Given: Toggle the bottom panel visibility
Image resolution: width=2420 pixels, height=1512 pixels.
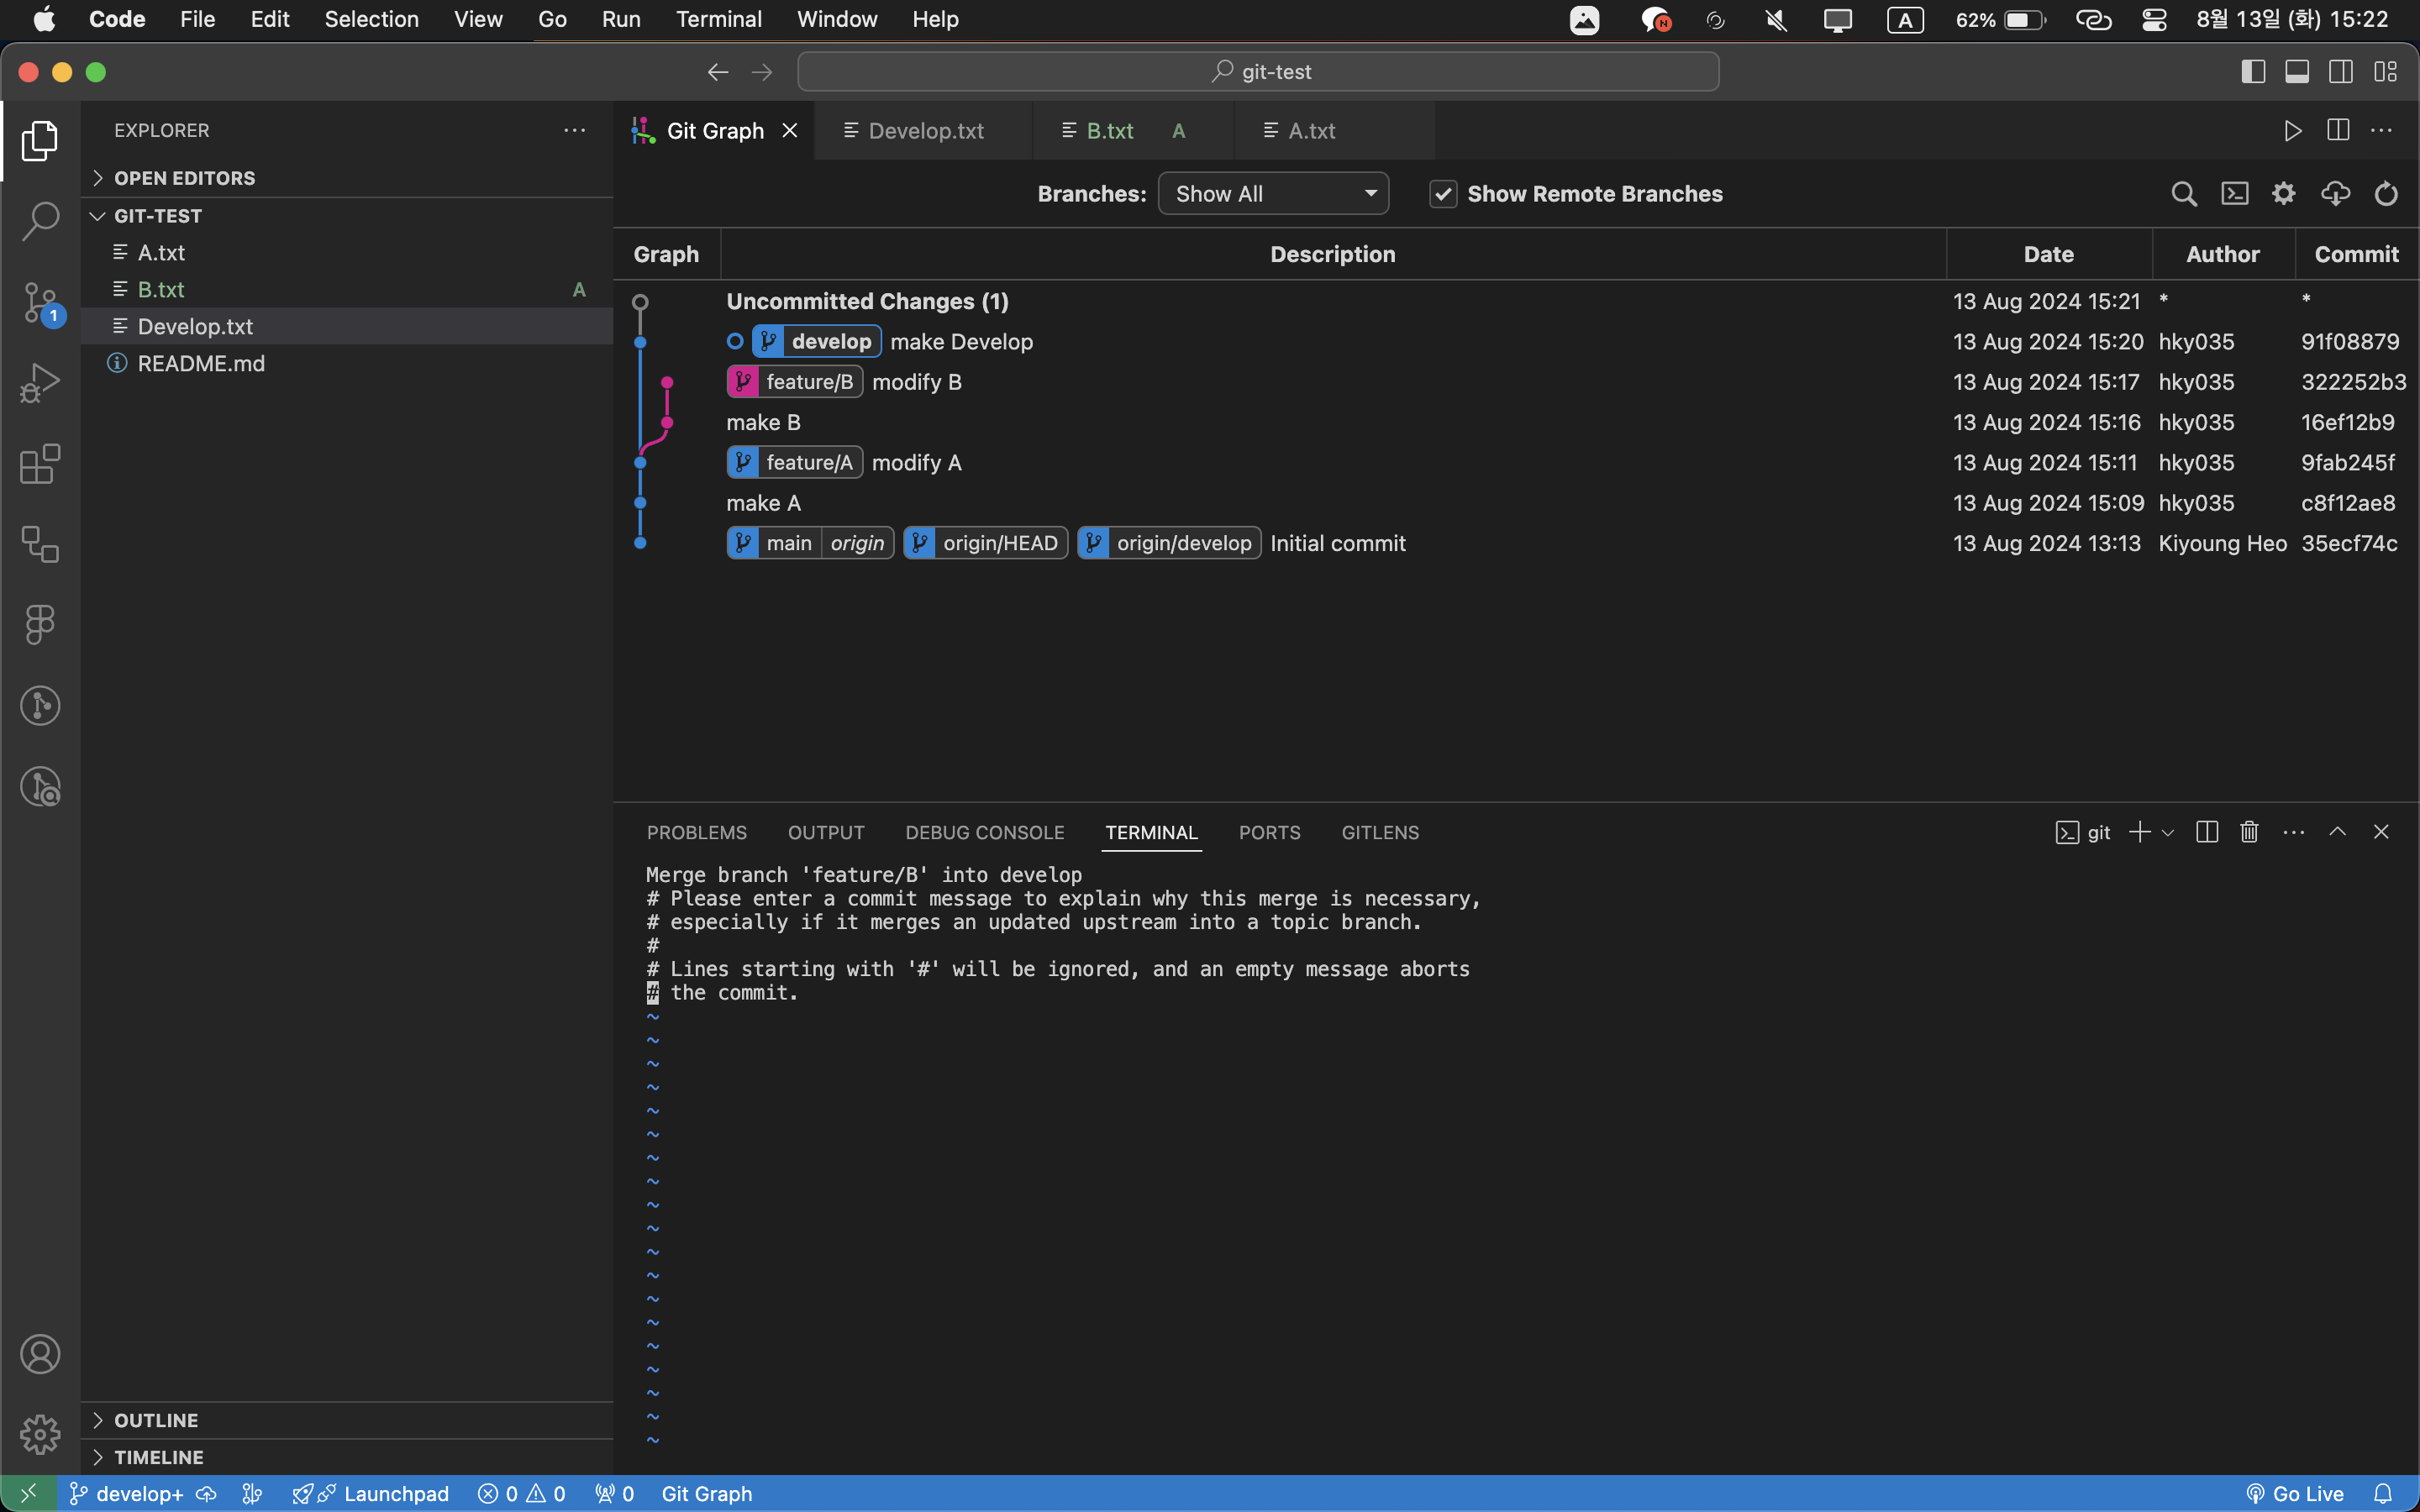Looking at the screenshot, I should coord(2297,72).
